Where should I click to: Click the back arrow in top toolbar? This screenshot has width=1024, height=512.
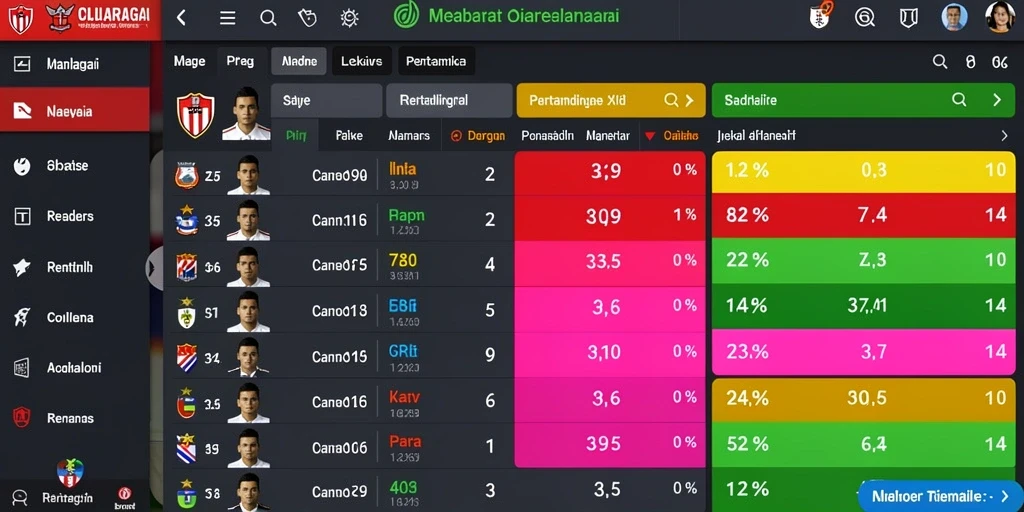[182, 18]
